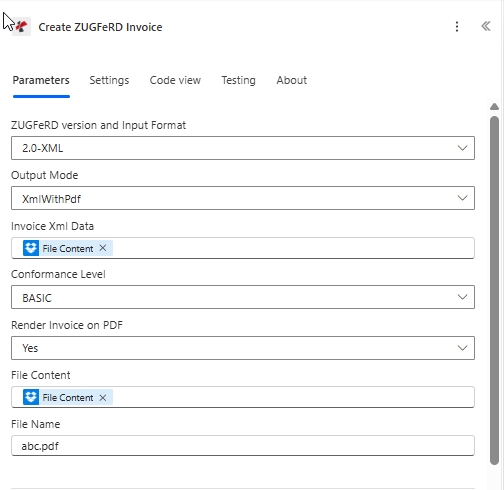Collapse the panel with double chevron icon

pos(486,26)
